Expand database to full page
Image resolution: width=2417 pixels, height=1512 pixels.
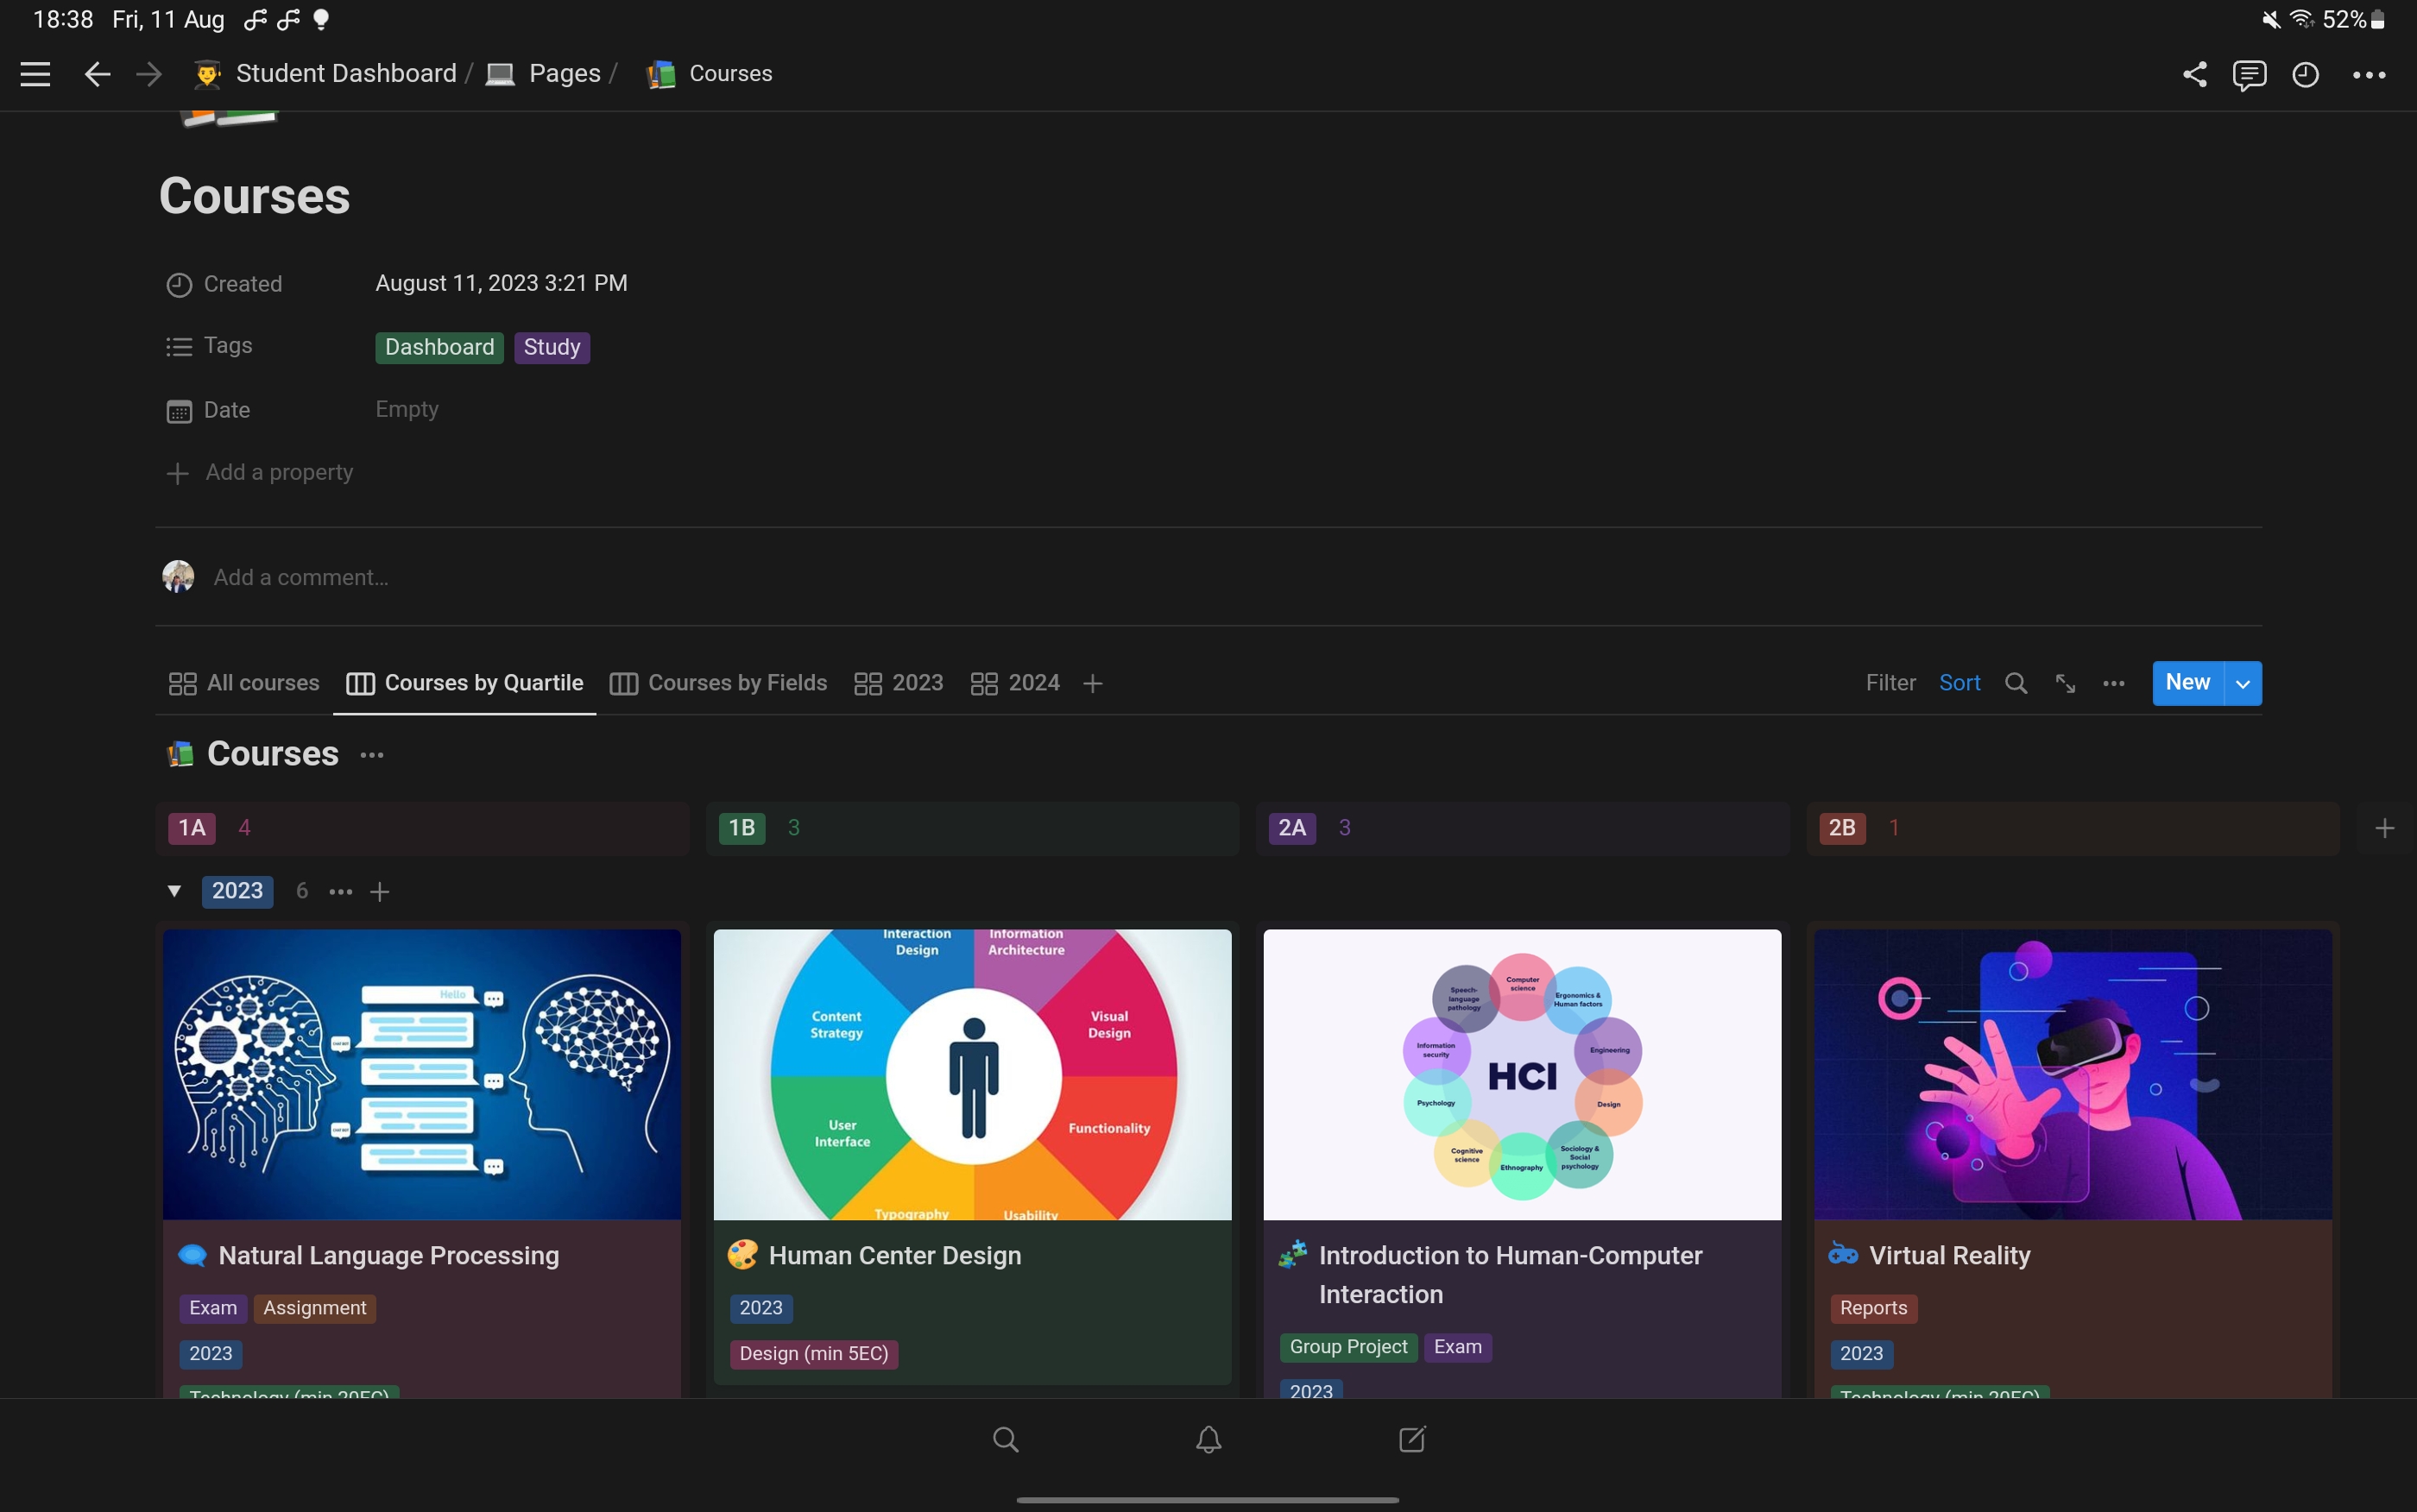[x=2065, y=683]
